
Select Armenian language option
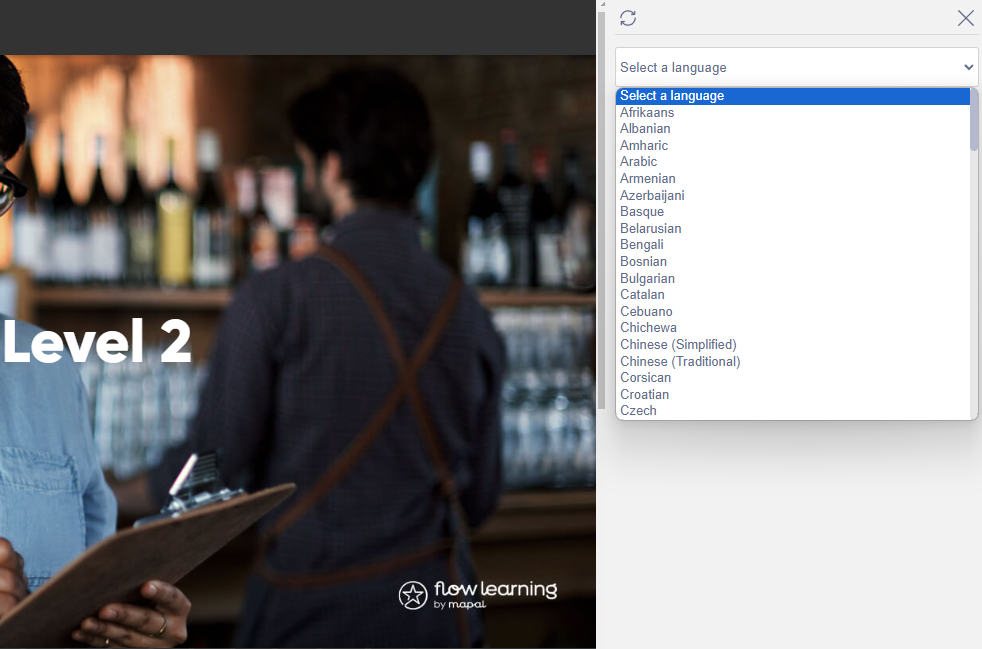792,179
